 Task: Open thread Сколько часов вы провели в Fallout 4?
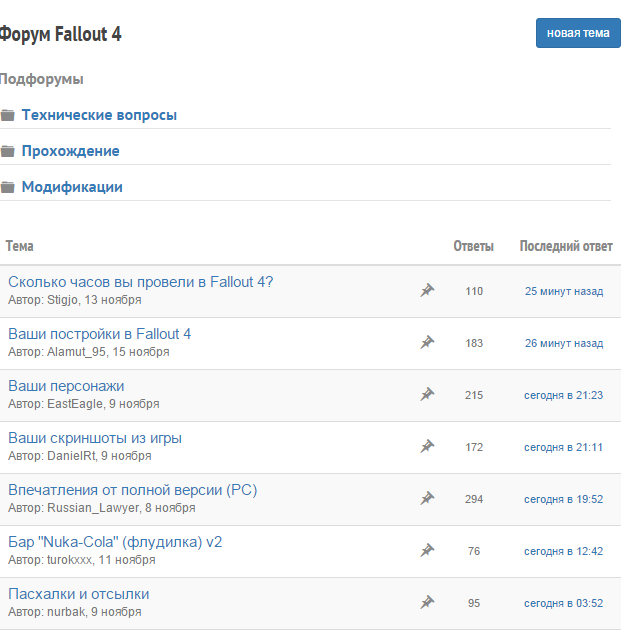[140, 282]
